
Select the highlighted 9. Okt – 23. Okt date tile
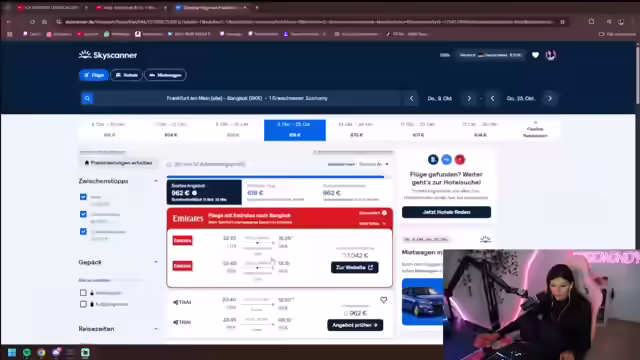point(295,130)
